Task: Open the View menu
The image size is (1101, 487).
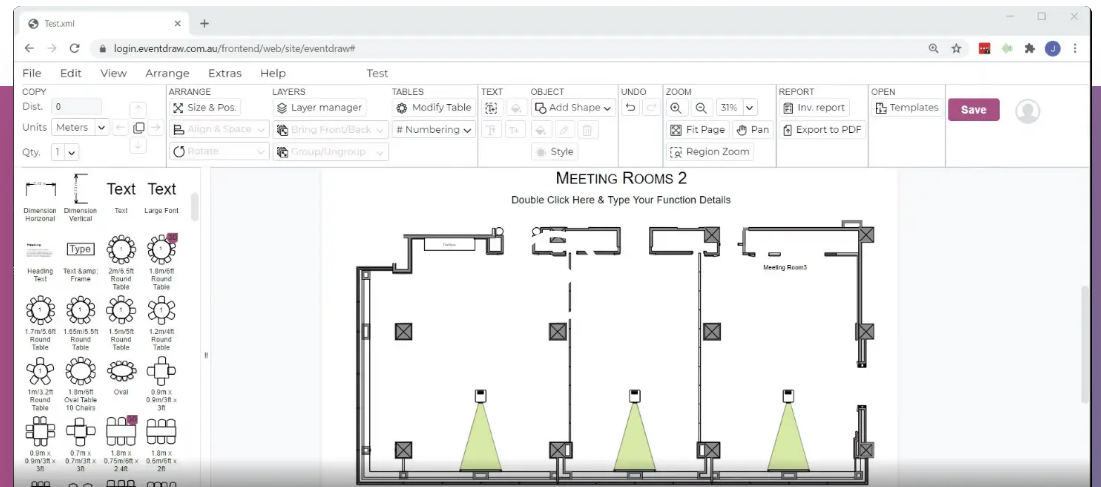Action: [x=113, y=73]
